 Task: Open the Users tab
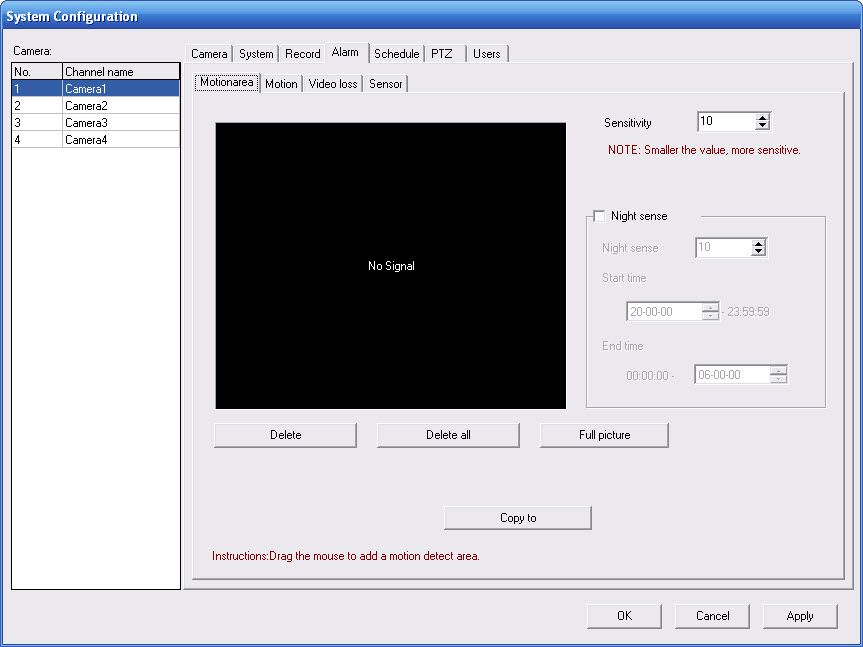487,54
